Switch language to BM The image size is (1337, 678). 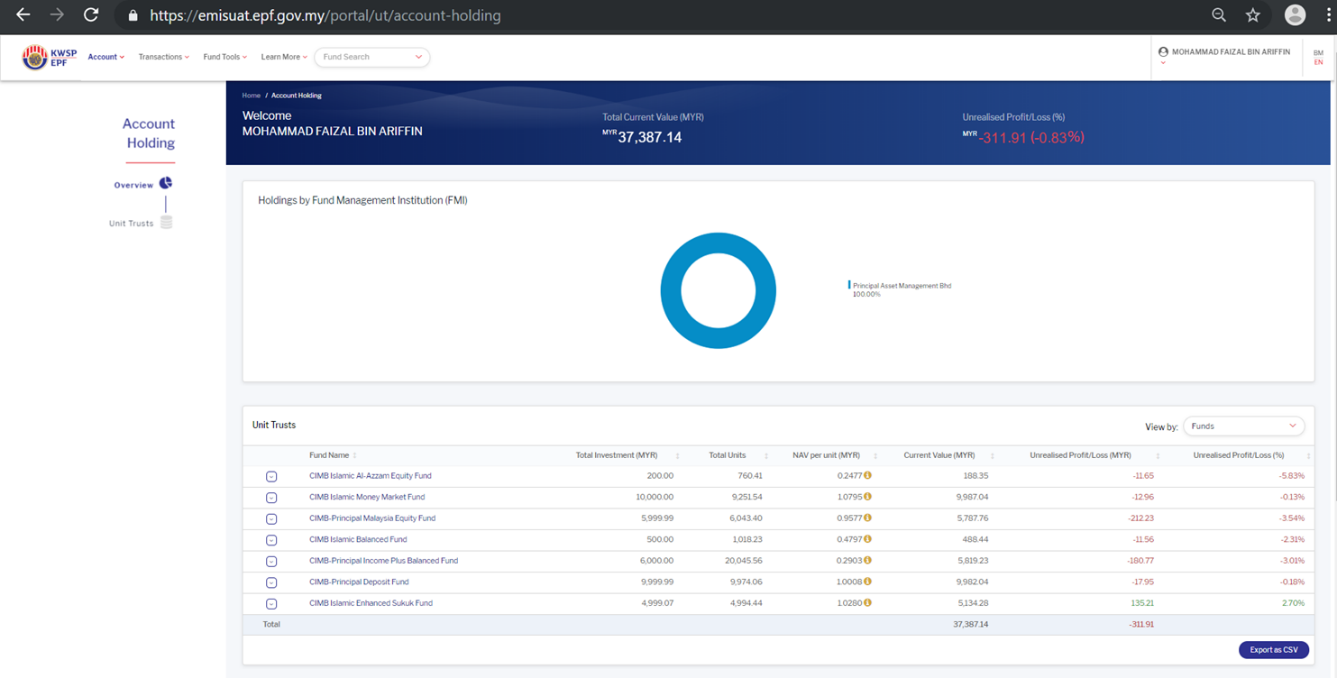coord(1318,53)
